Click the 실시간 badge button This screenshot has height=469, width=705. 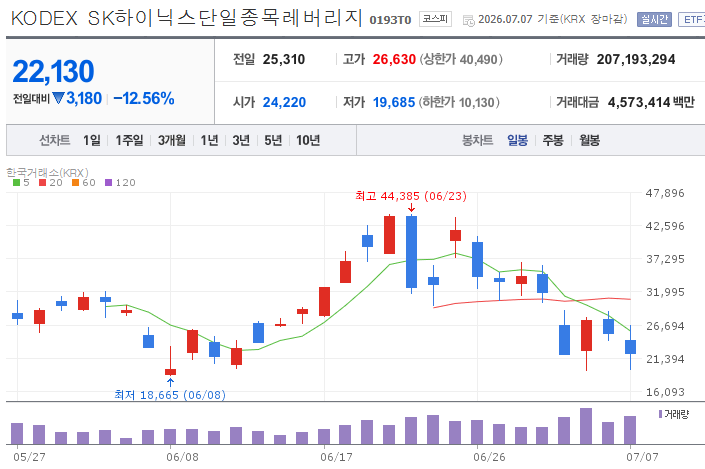[654, 19]
